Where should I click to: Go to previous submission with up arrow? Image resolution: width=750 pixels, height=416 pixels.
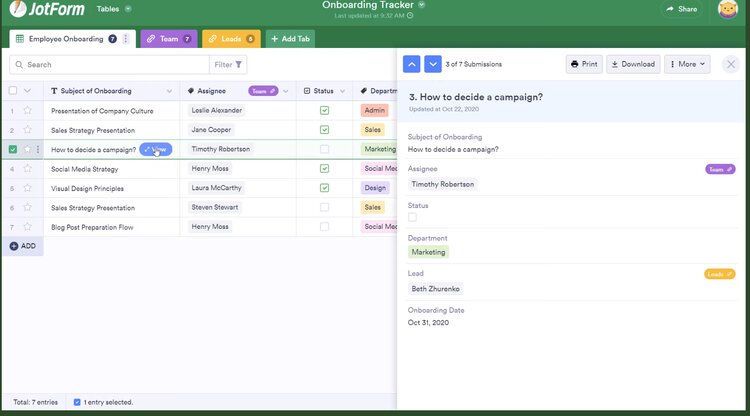[x=411, y=64]
